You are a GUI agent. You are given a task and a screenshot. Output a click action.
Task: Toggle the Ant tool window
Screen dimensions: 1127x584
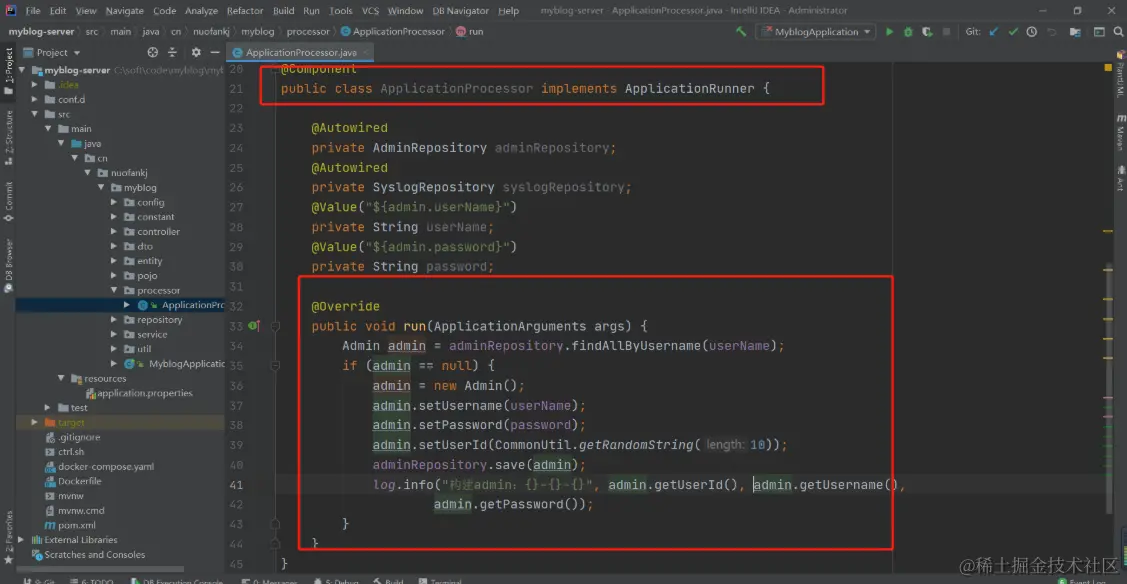(1120, 178)
